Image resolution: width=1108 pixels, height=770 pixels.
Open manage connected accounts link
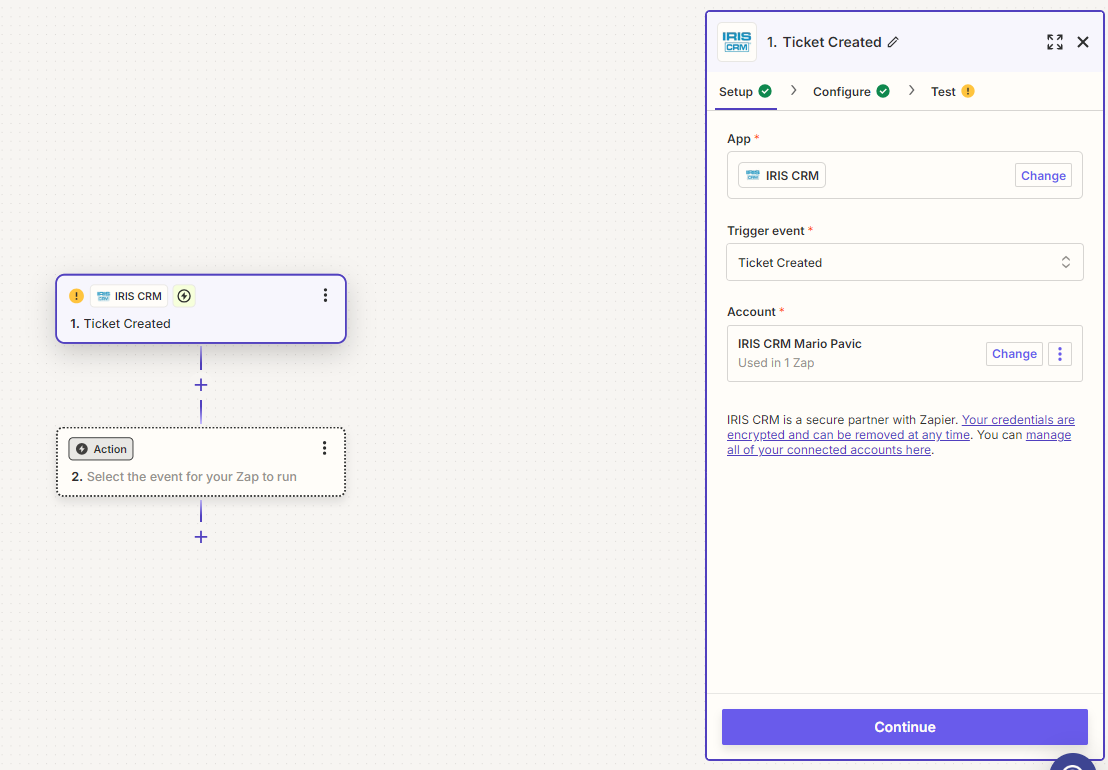(x=899, y=442)
